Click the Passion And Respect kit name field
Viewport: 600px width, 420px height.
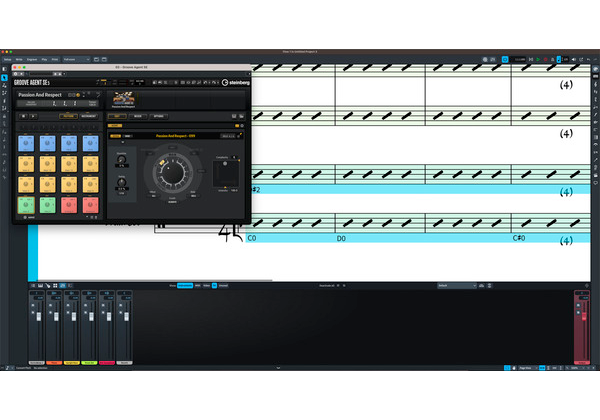pyautogui.click(x=40, y=95)
